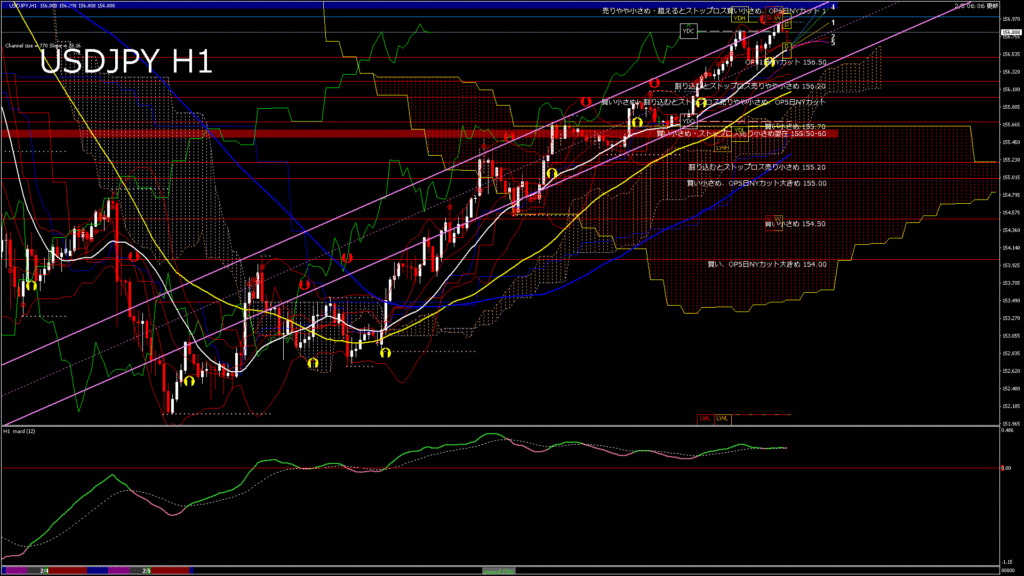The image size is (1024, 576).
Task: Select the Channel size and Slope text
Action: pos(43,45)
